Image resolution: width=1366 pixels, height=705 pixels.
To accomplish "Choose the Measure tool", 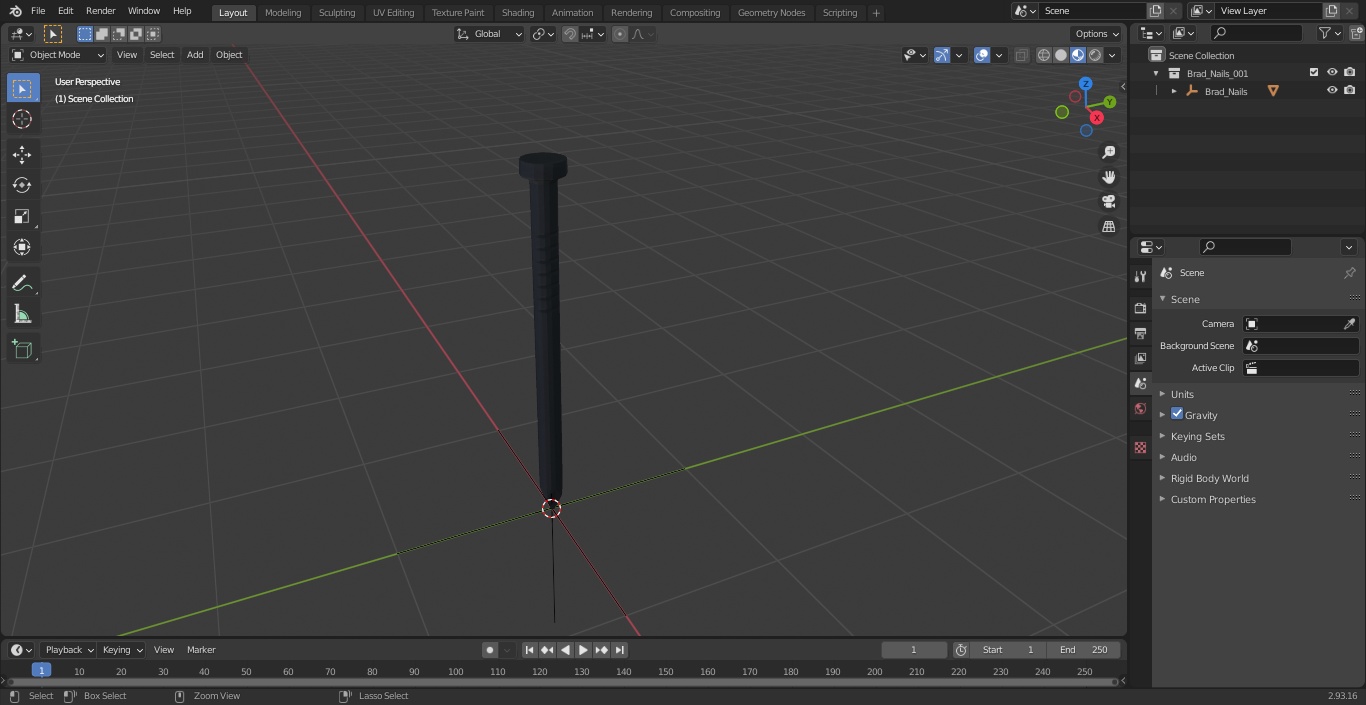I will pyautogui.click(x=22, y=314).
